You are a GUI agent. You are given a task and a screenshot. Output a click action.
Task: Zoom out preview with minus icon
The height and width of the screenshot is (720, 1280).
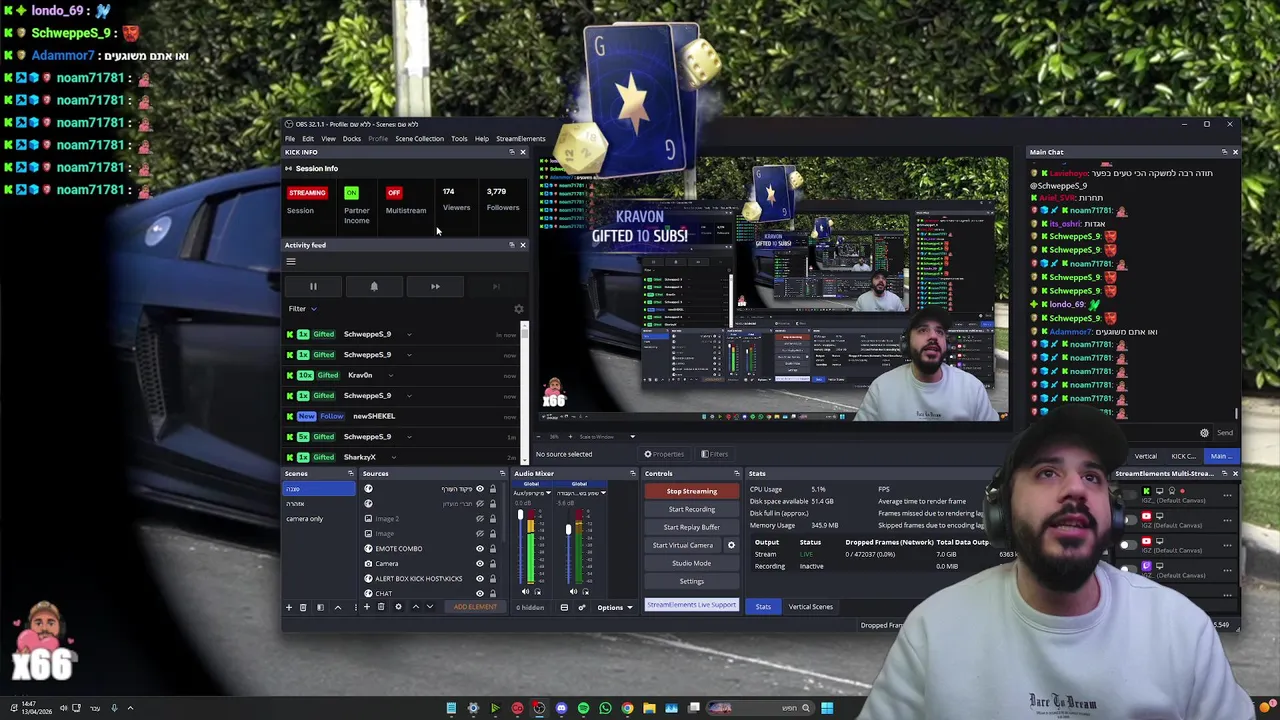click(539, 437)
